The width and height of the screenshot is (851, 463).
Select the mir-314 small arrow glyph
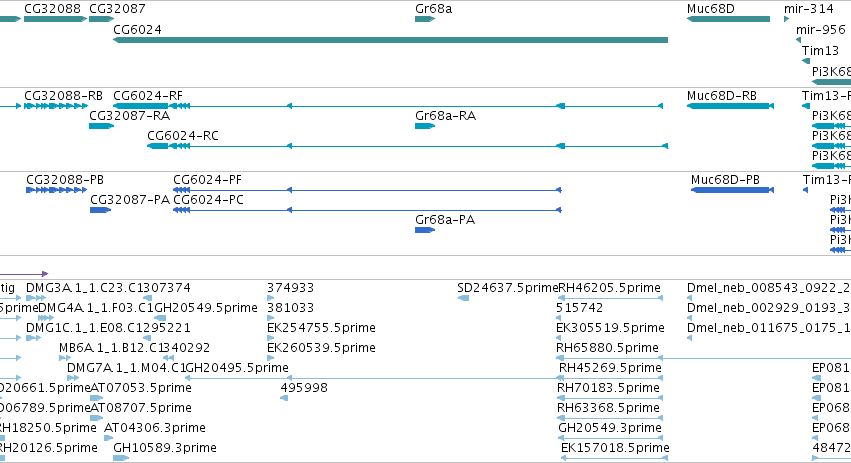tap(786, 19)
